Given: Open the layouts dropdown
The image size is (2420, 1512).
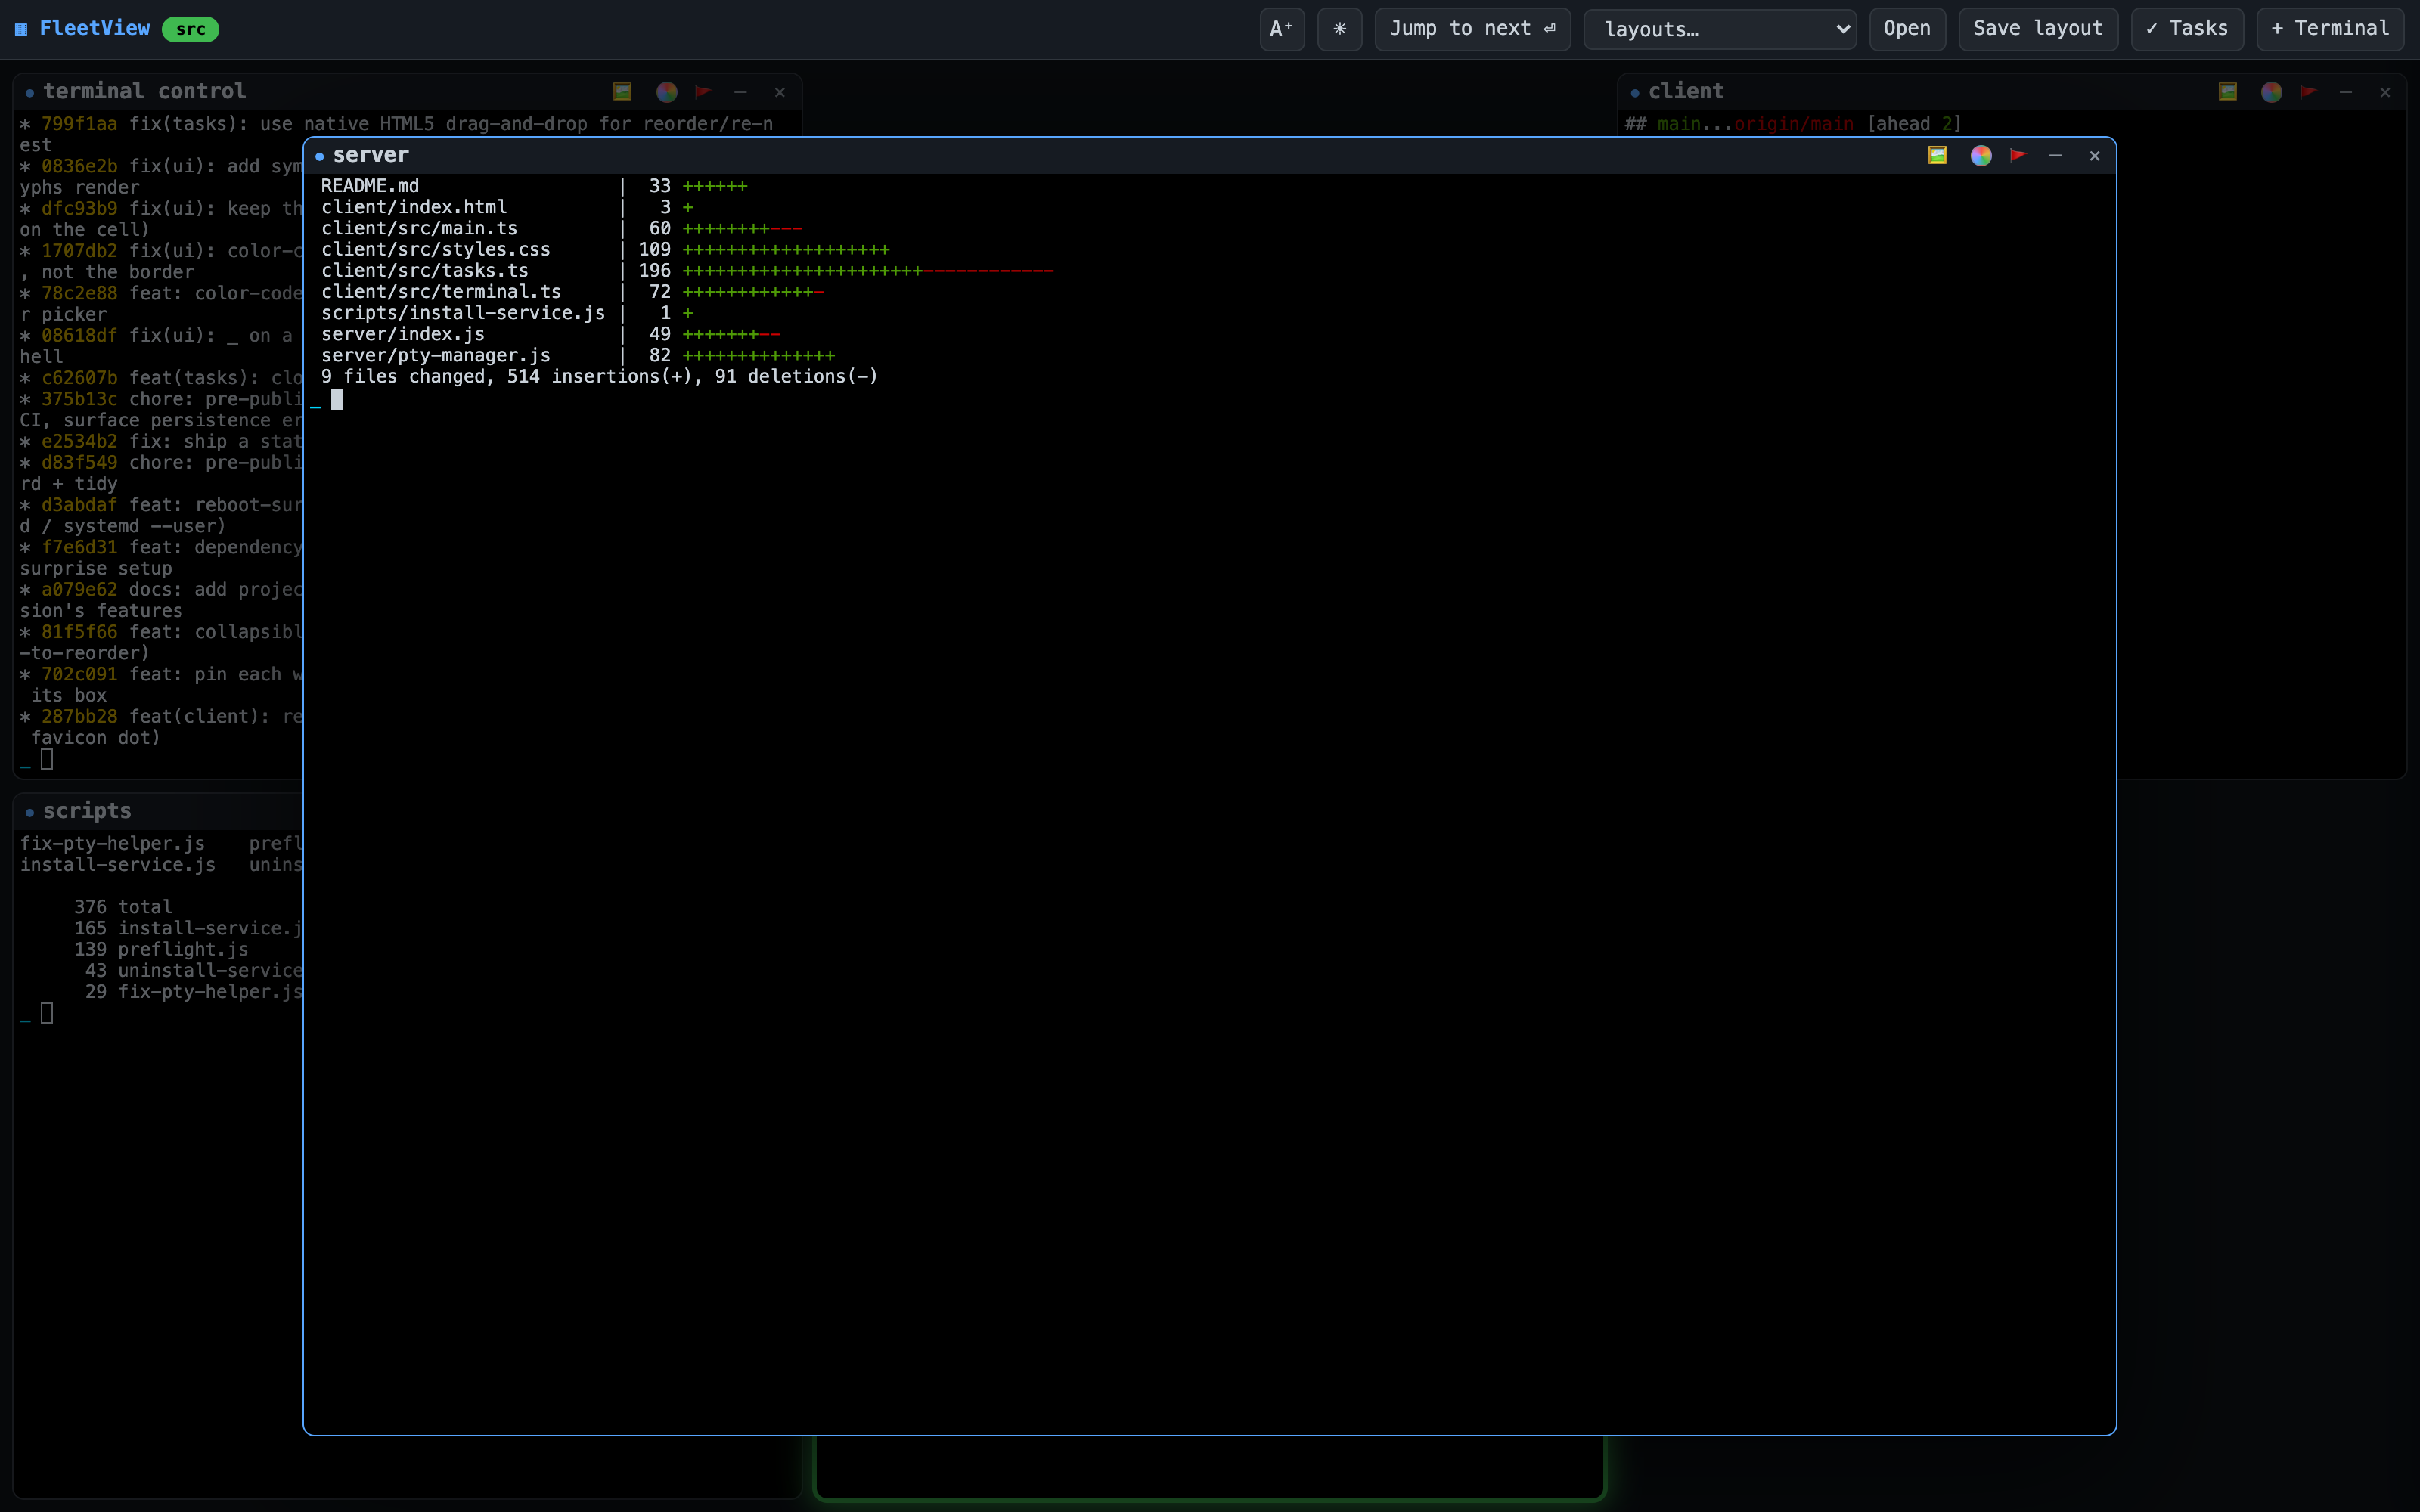Looking at the screenshot, I should (x=1720, y=29).
